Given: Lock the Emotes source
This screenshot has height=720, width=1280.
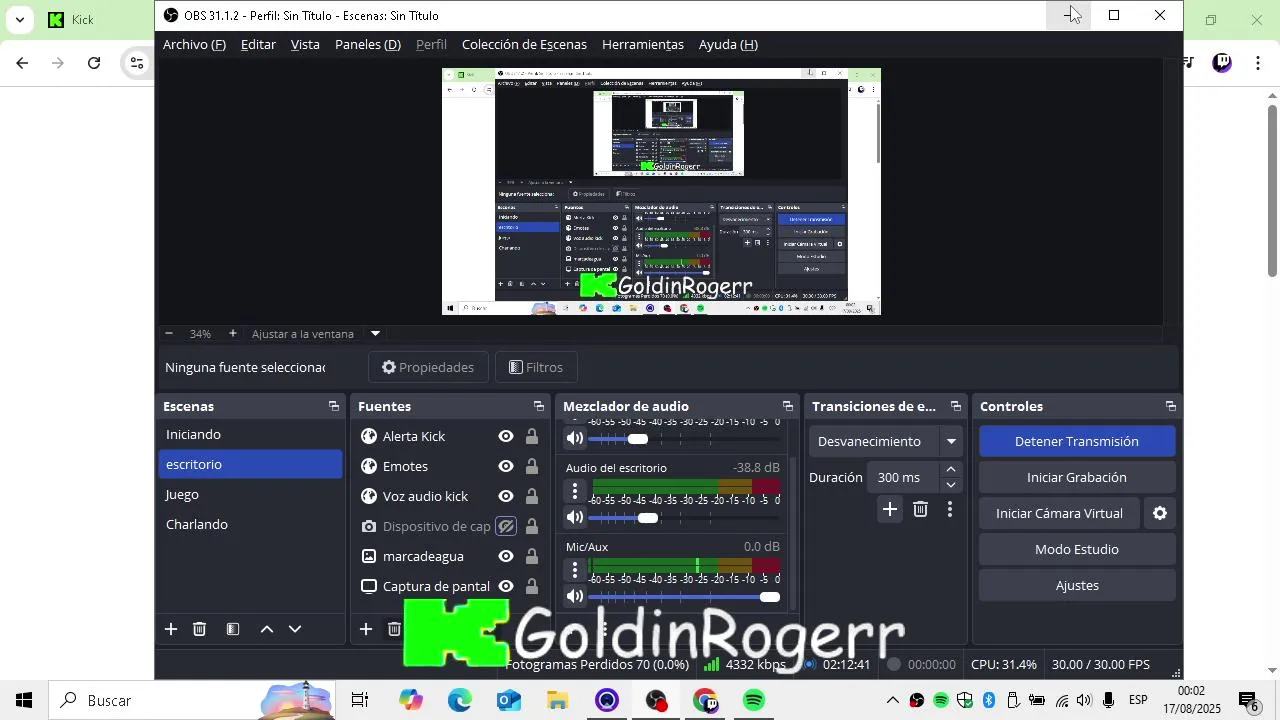Looking at the screenshot, I should coord(532,466).
